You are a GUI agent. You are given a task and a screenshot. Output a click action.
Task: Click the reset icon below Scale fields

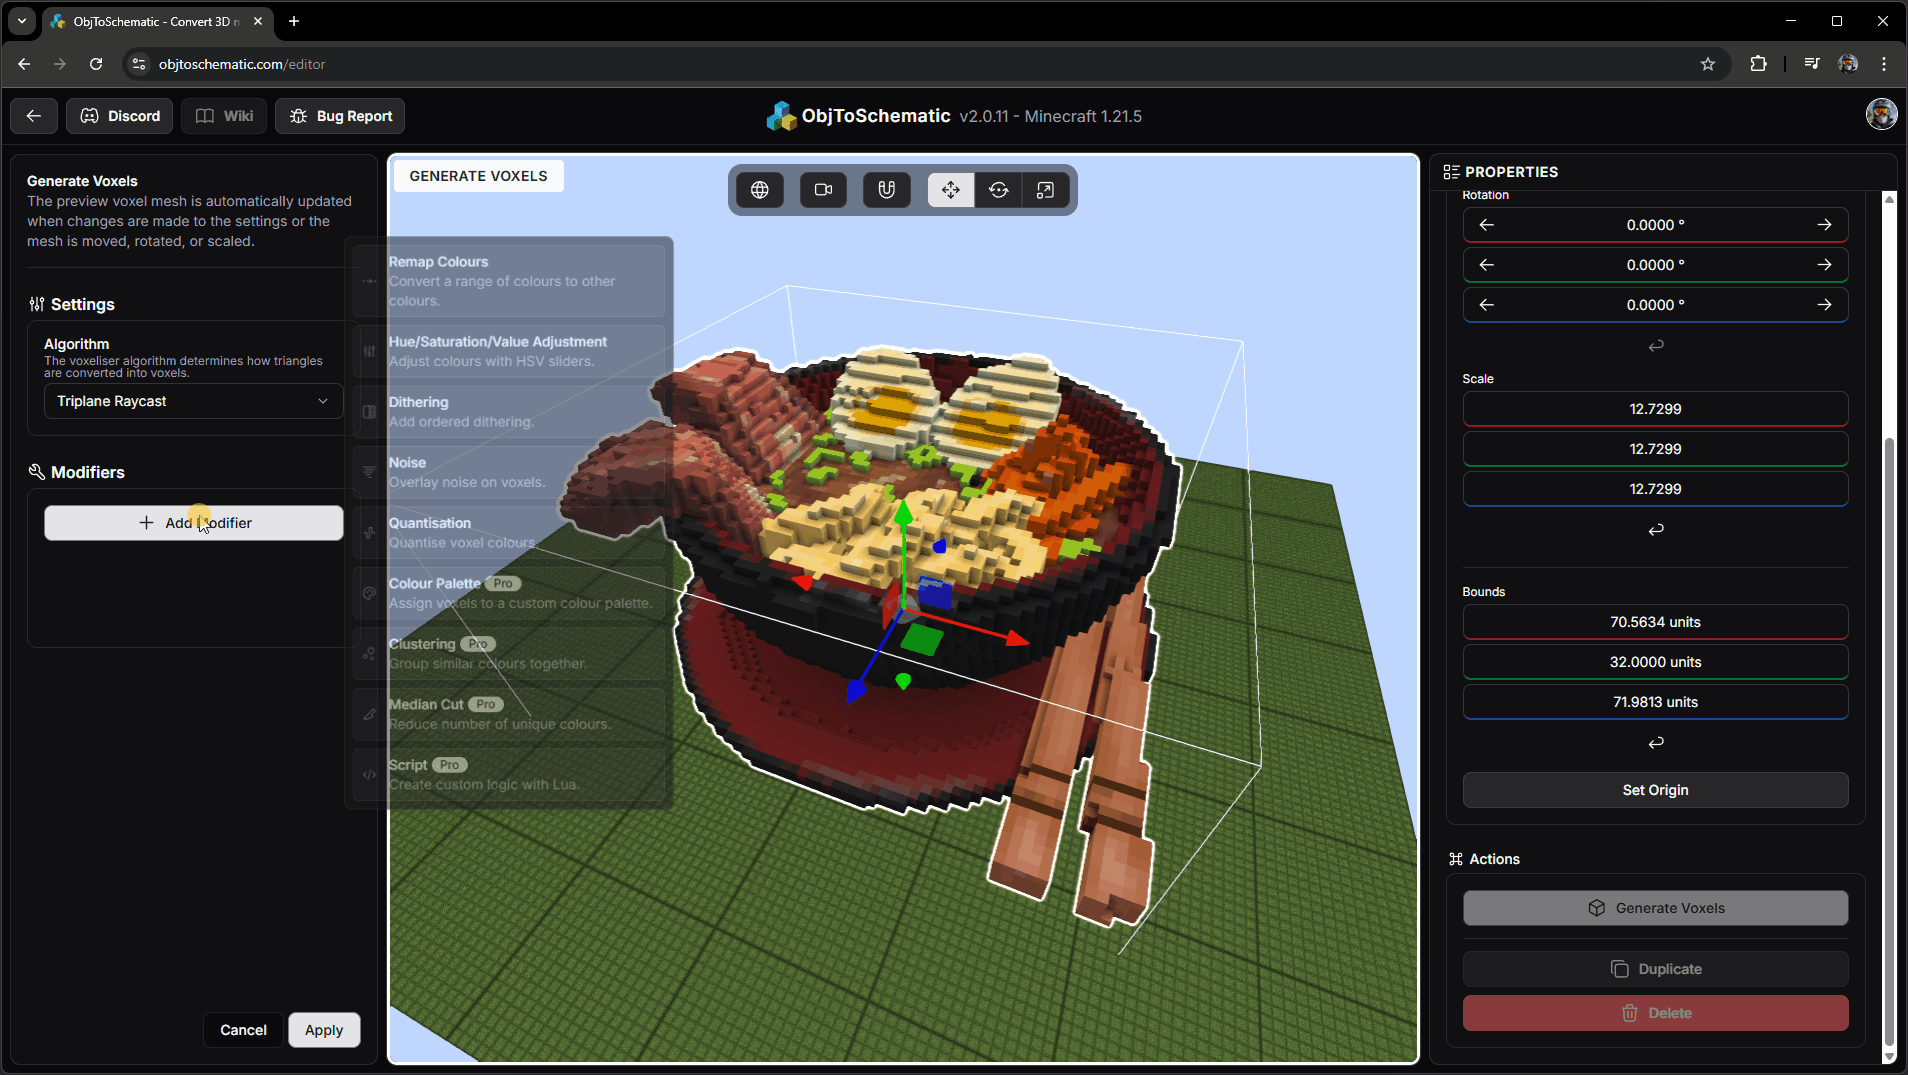1656,529
